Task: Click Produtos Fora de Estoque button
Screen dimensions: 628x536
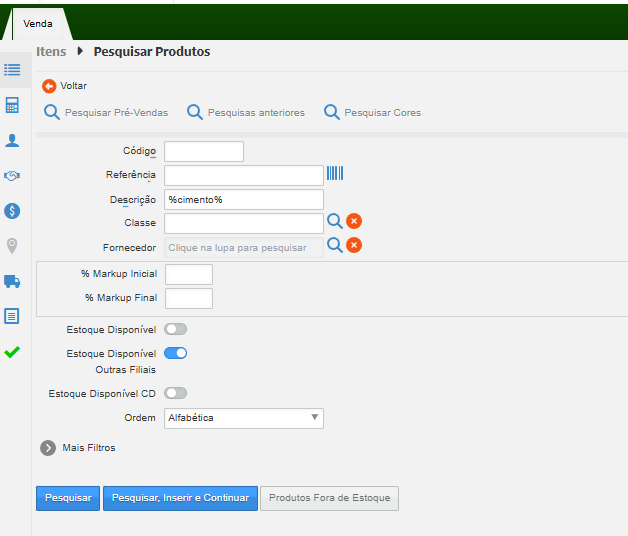Action: point(329,498)
